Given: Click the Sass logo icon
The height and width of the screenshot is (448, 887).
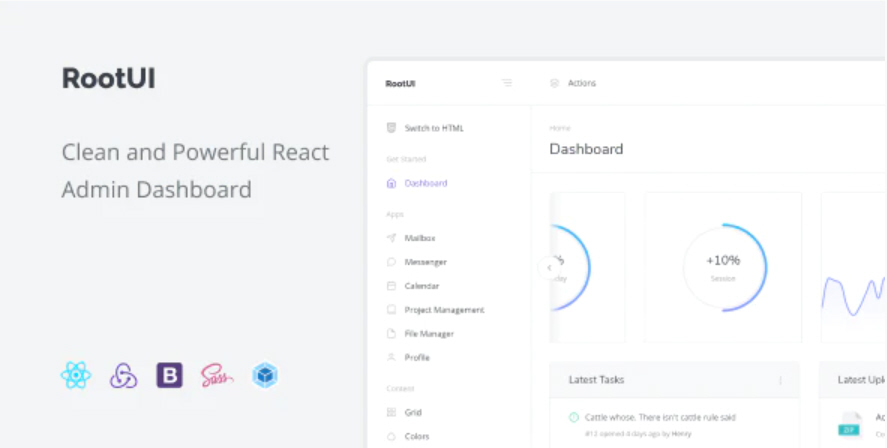Looking at the screenshot, I should click(217, 376).
